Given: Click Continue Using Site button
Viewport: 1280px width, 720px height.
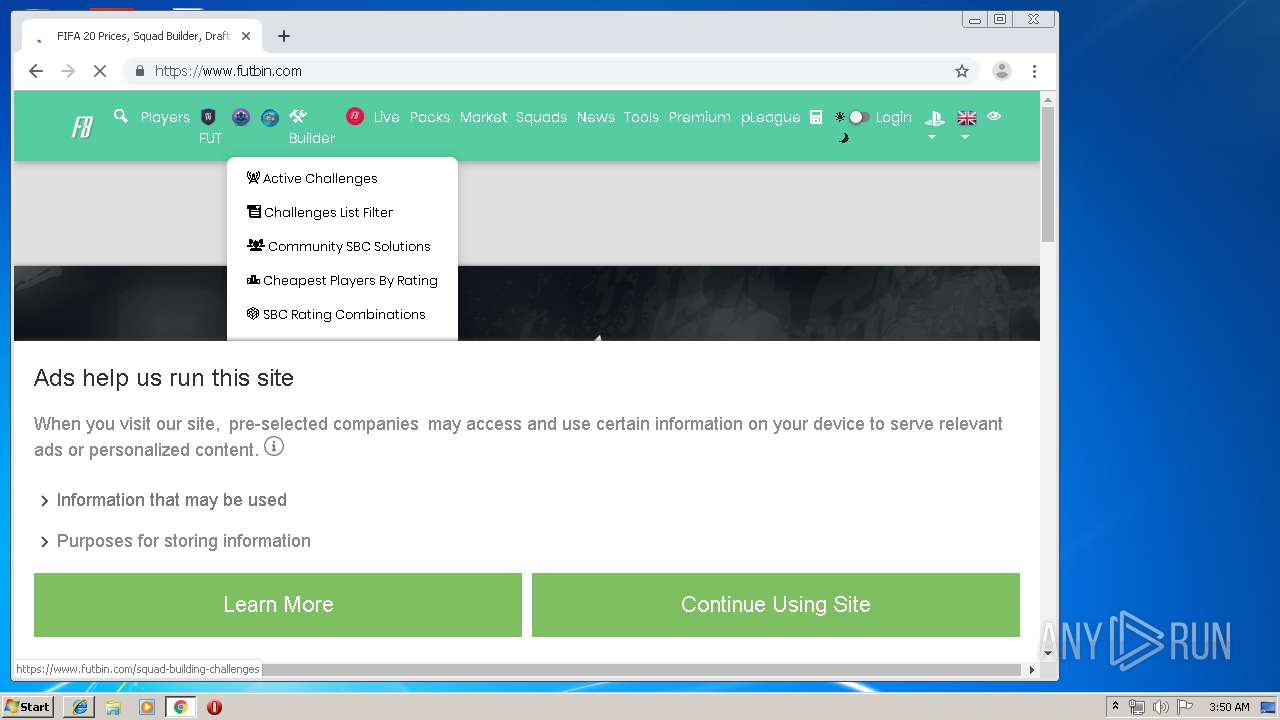Looking at the screenshot, I should [x=776, y=605].
